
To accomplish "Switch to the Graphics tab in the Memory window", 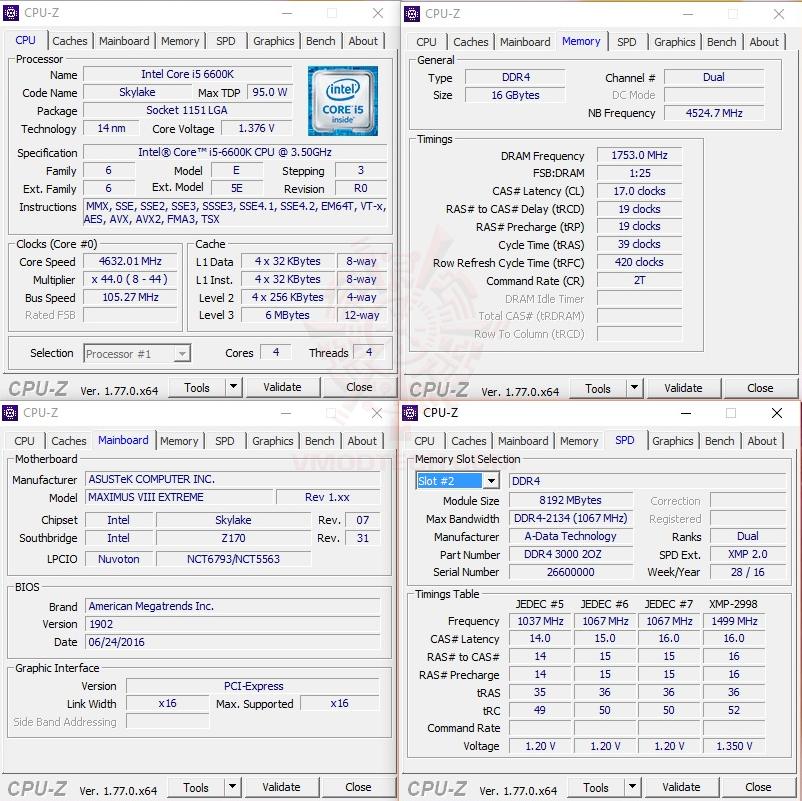I will pos(674,42).
